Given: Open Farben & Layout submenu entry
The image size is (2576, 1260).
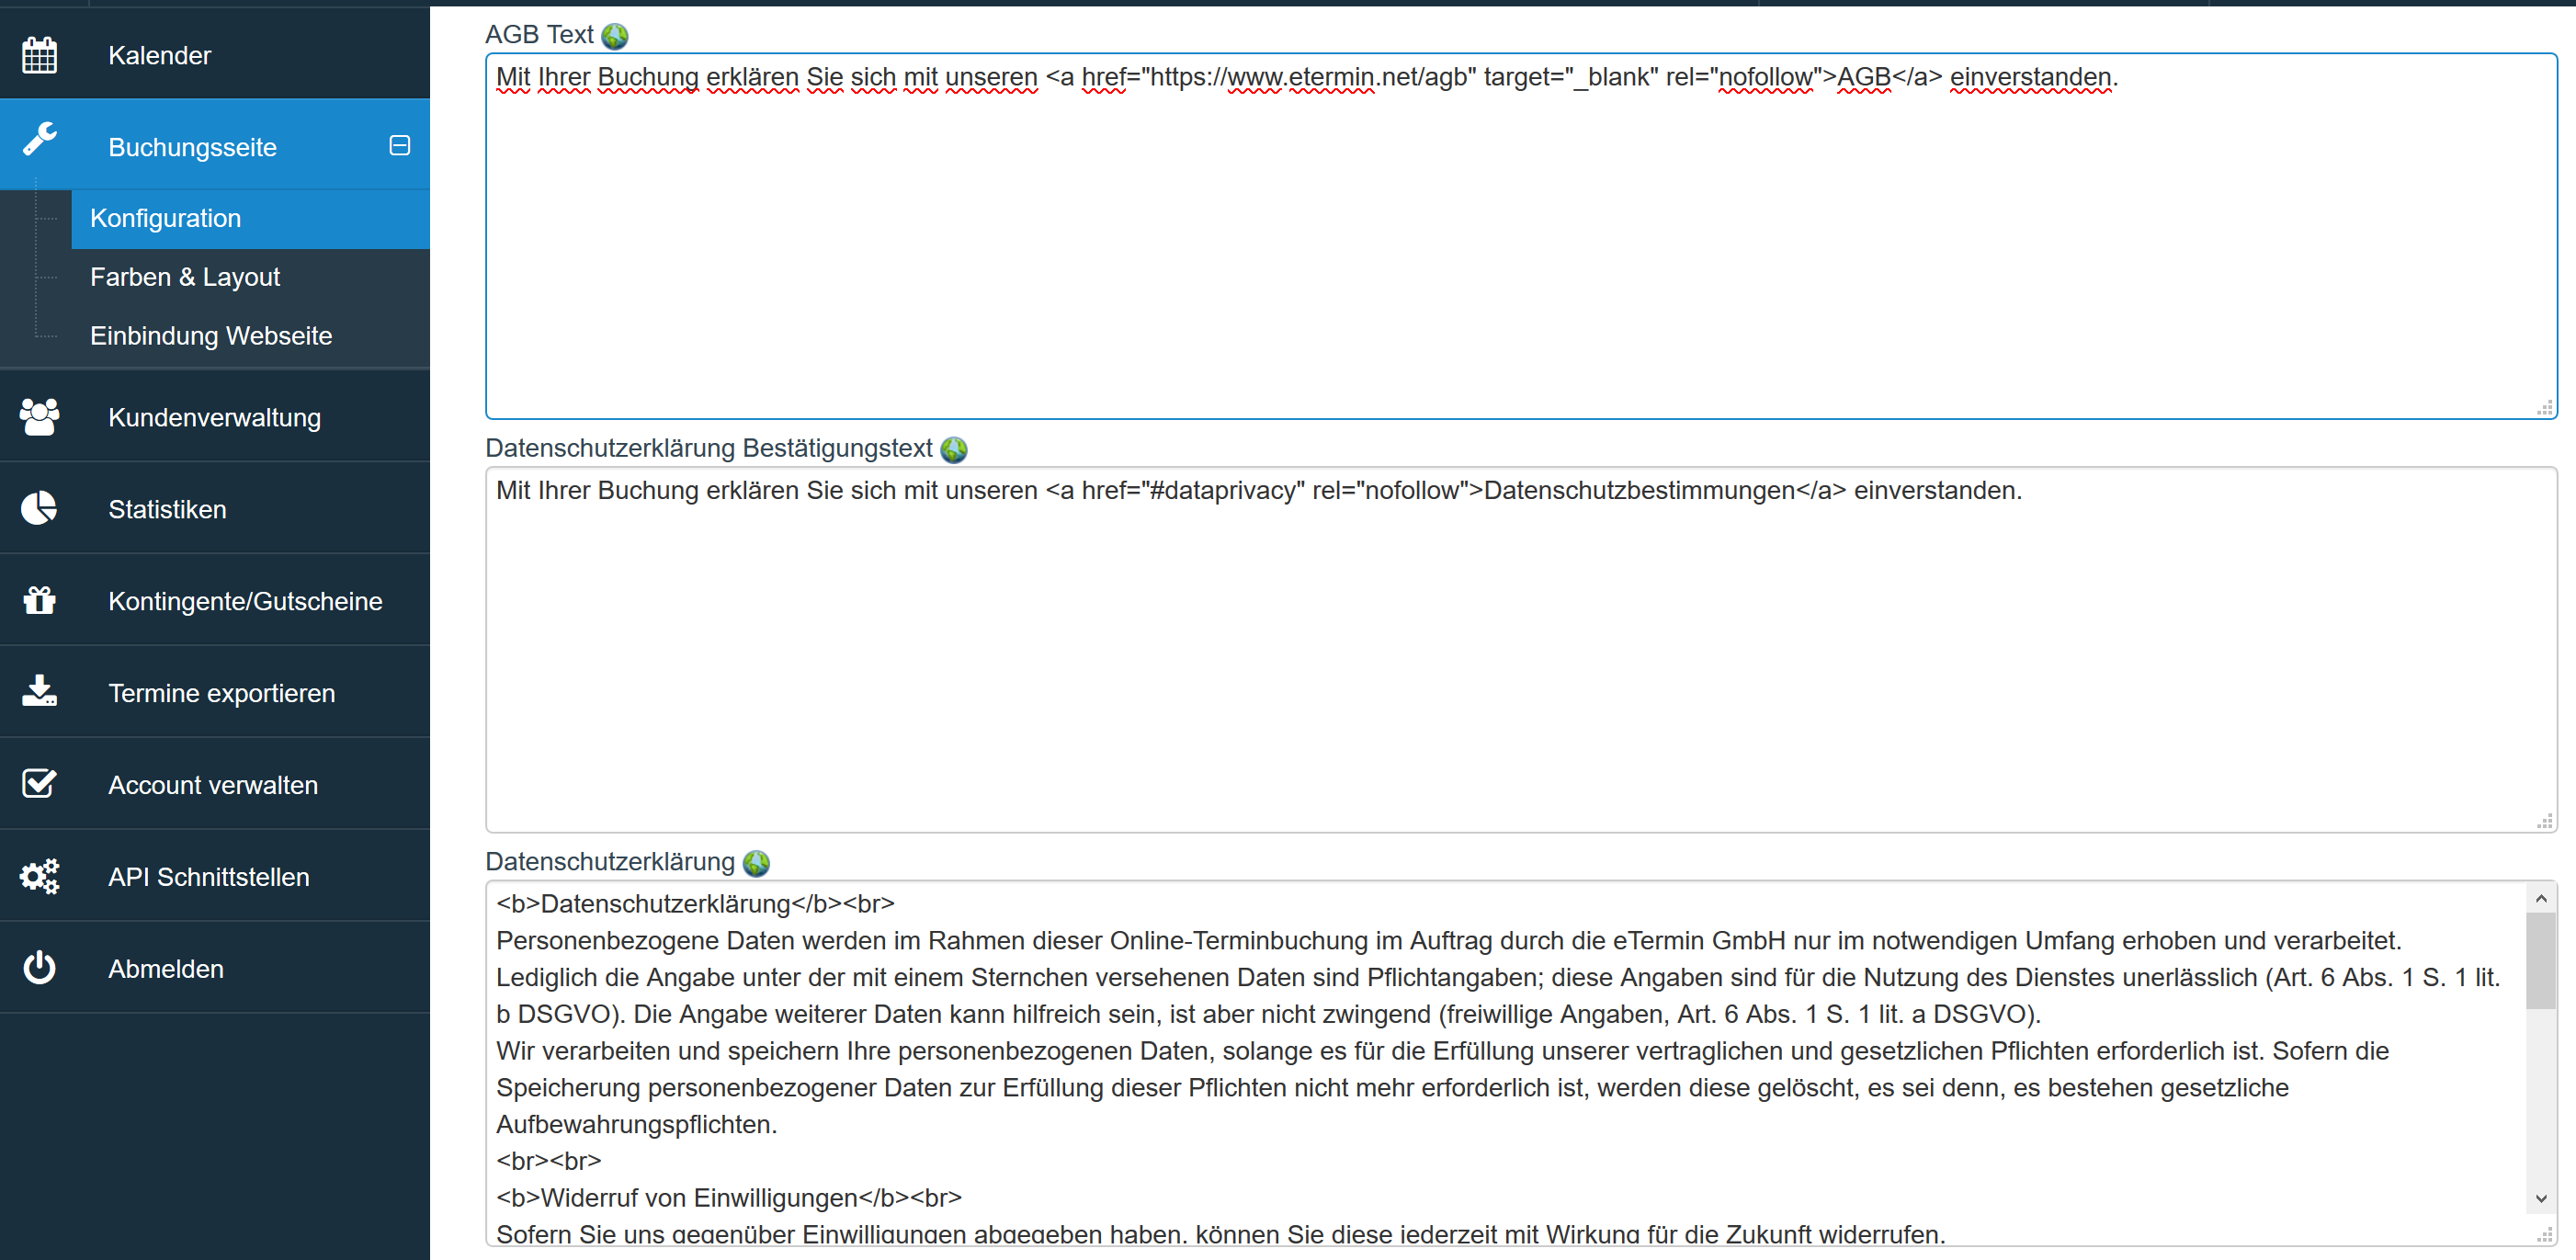Looking at the screenshot, I should tap(250, 277).
